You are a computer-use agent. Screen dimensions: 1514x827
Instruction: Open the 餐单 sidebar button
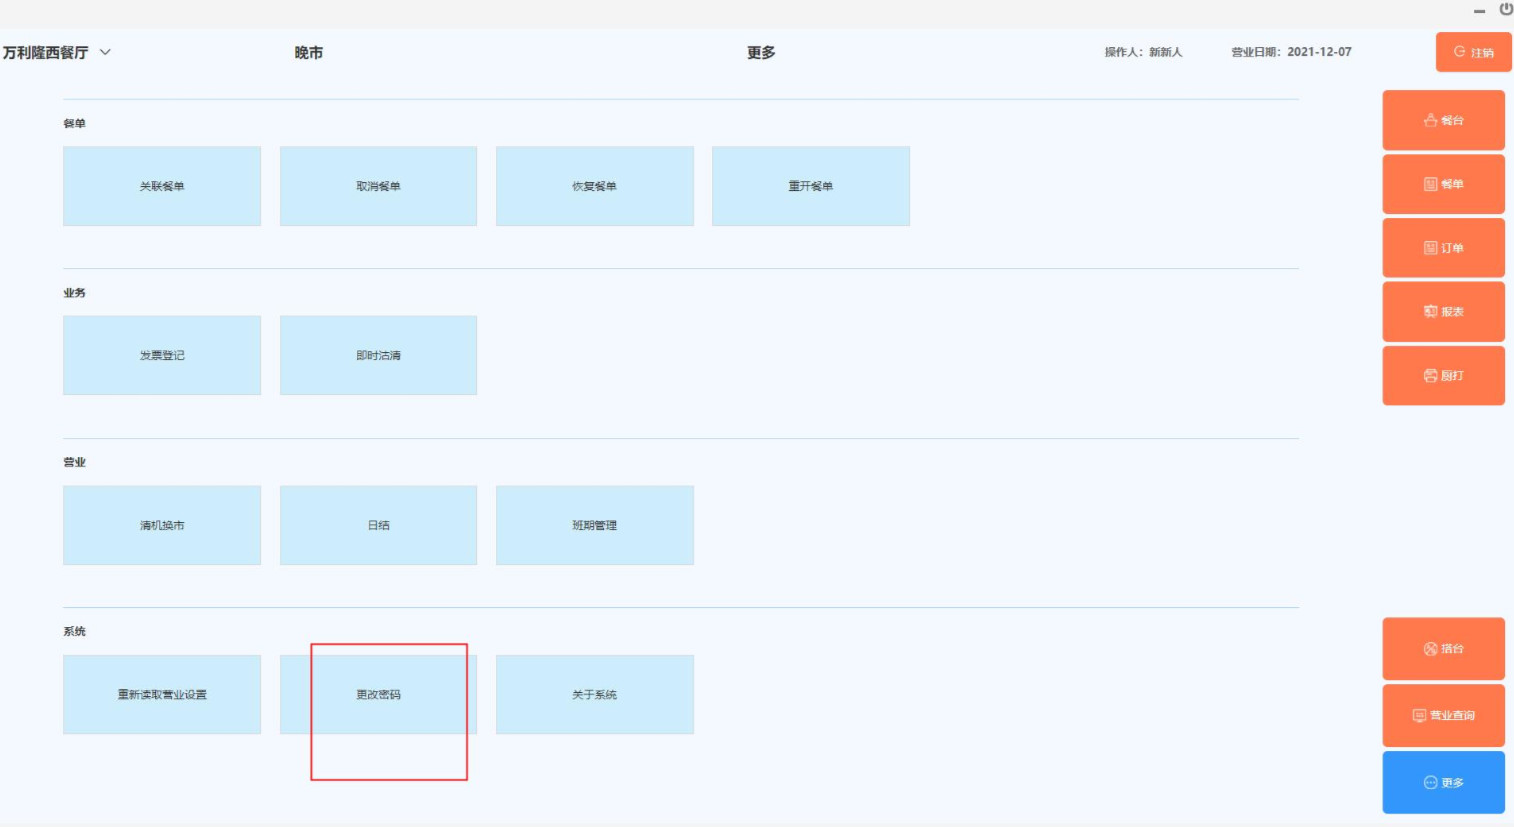pyautogui.click(x=1443, y=184)
